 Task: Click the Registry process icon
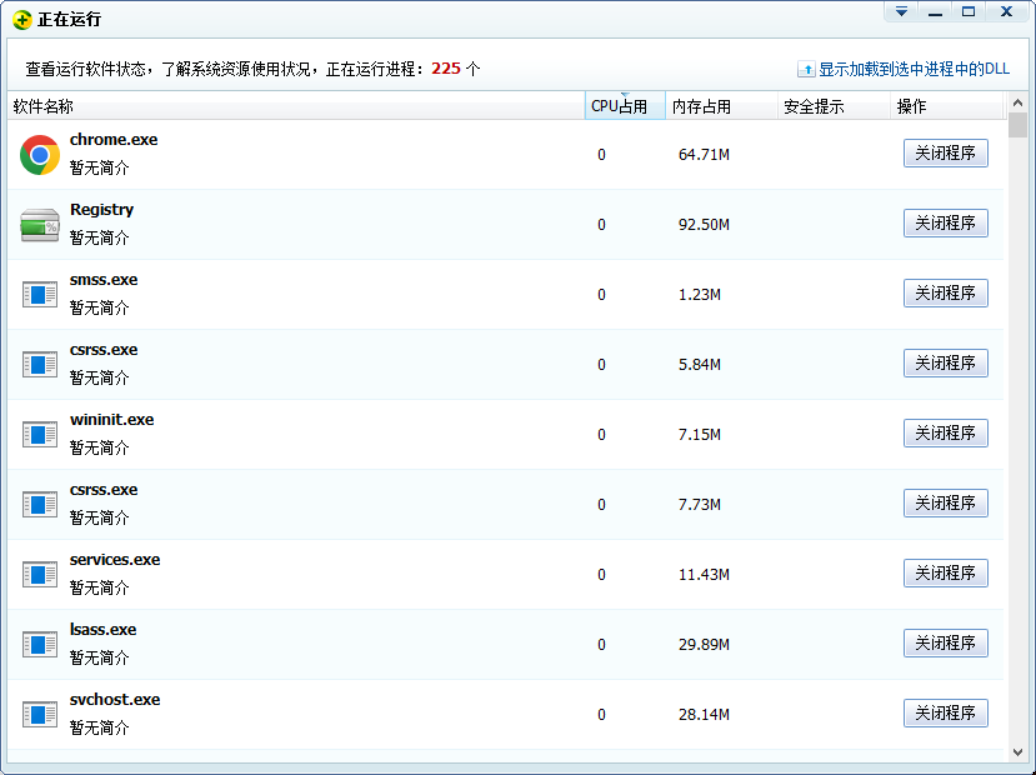pyautogui.click(x=40, y=225)
